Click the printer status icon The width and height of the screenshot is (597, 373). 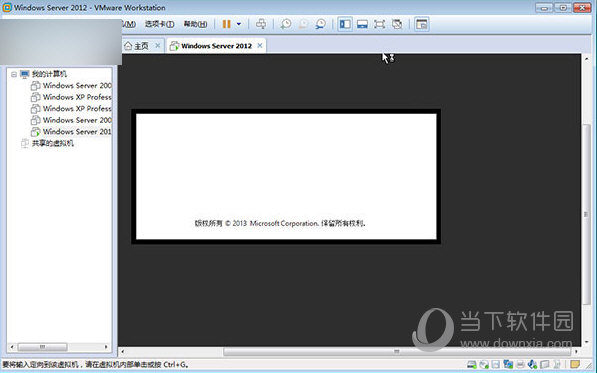[x=520, y=365]
